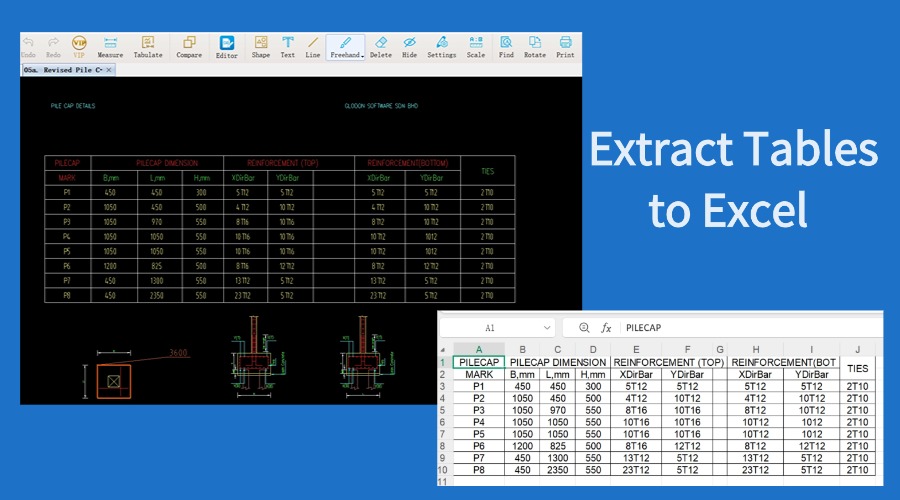Viewport: 900px width, 500px height.
Task: Click the Redo toolbar icon
Action: 53,46
